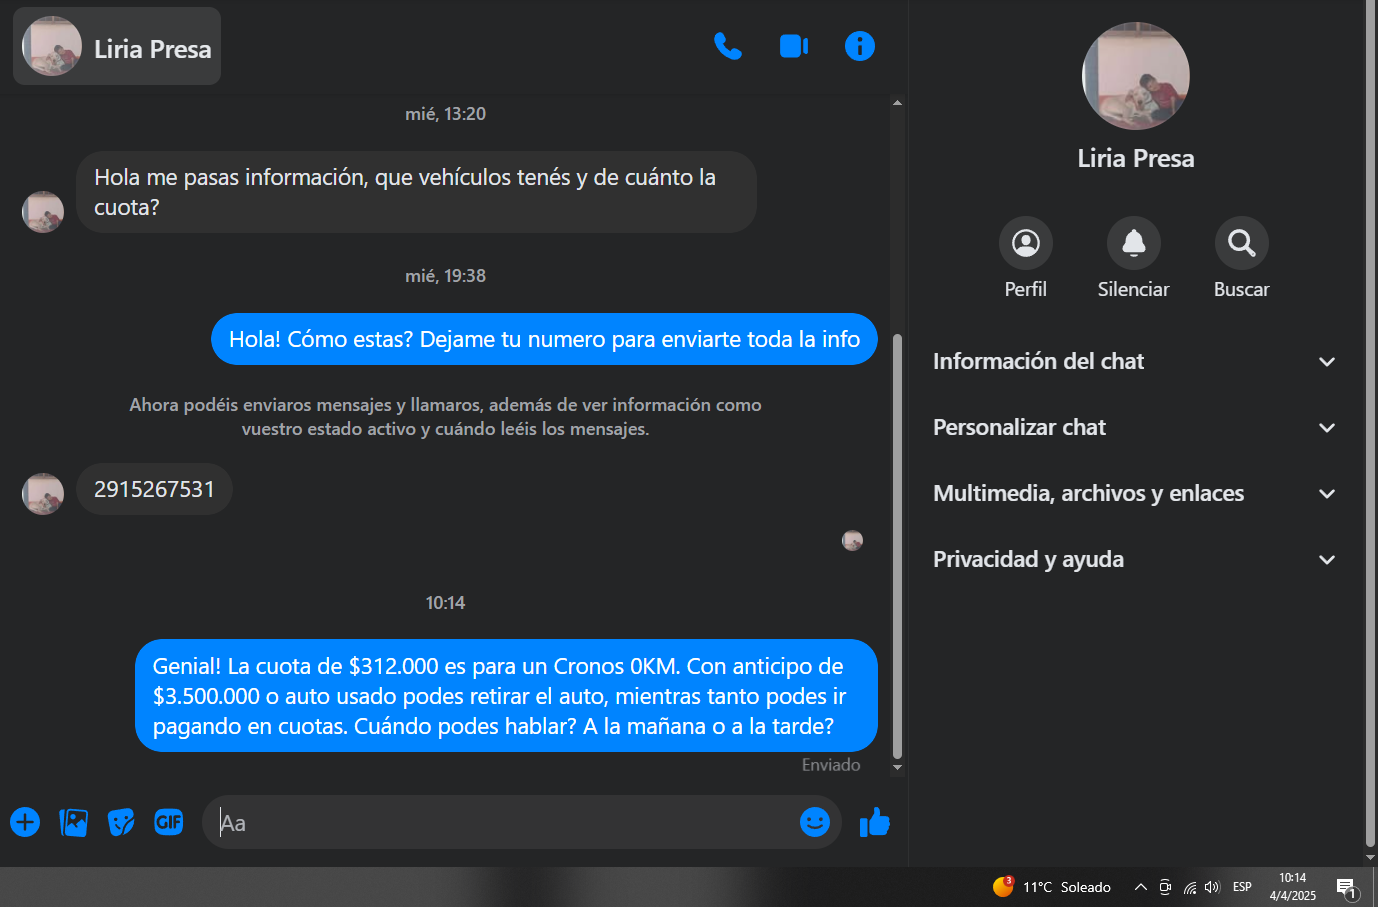The image size is (1378, 907).
Task: Open the GIF picker
Action: click(169, 822)
